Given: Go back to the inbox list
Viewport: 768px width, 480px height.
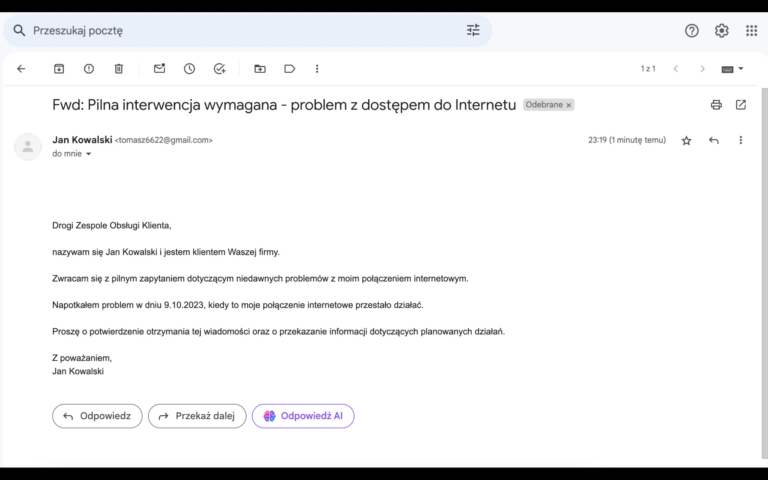Looking at the screenshot, I should [21, 69].
